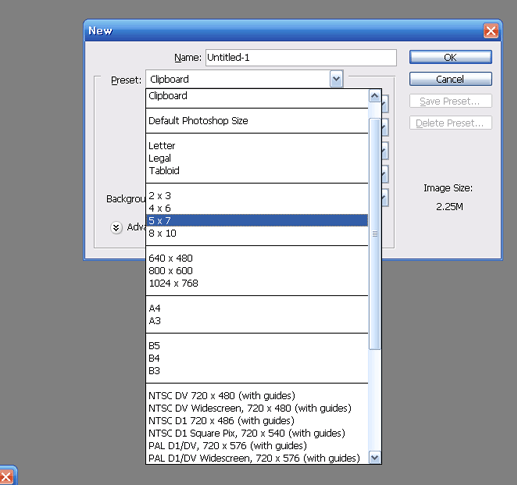
Task: Click the Save Preset button
Action: (x=450, y=101)
